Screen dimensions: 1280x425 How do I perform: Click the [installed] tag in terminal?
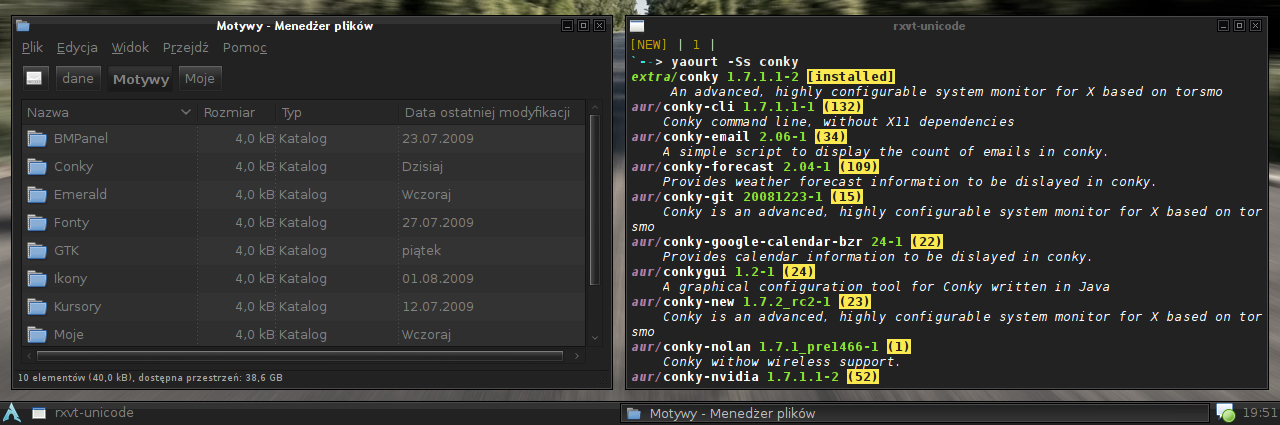pyautogui.click(x=850, y=77)
